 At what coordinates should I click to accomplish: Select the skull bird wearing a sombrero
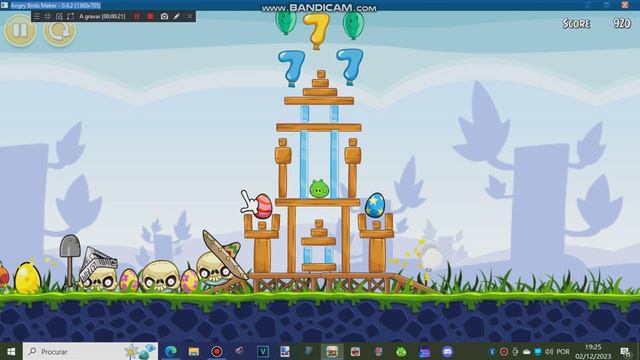[217, 264]
